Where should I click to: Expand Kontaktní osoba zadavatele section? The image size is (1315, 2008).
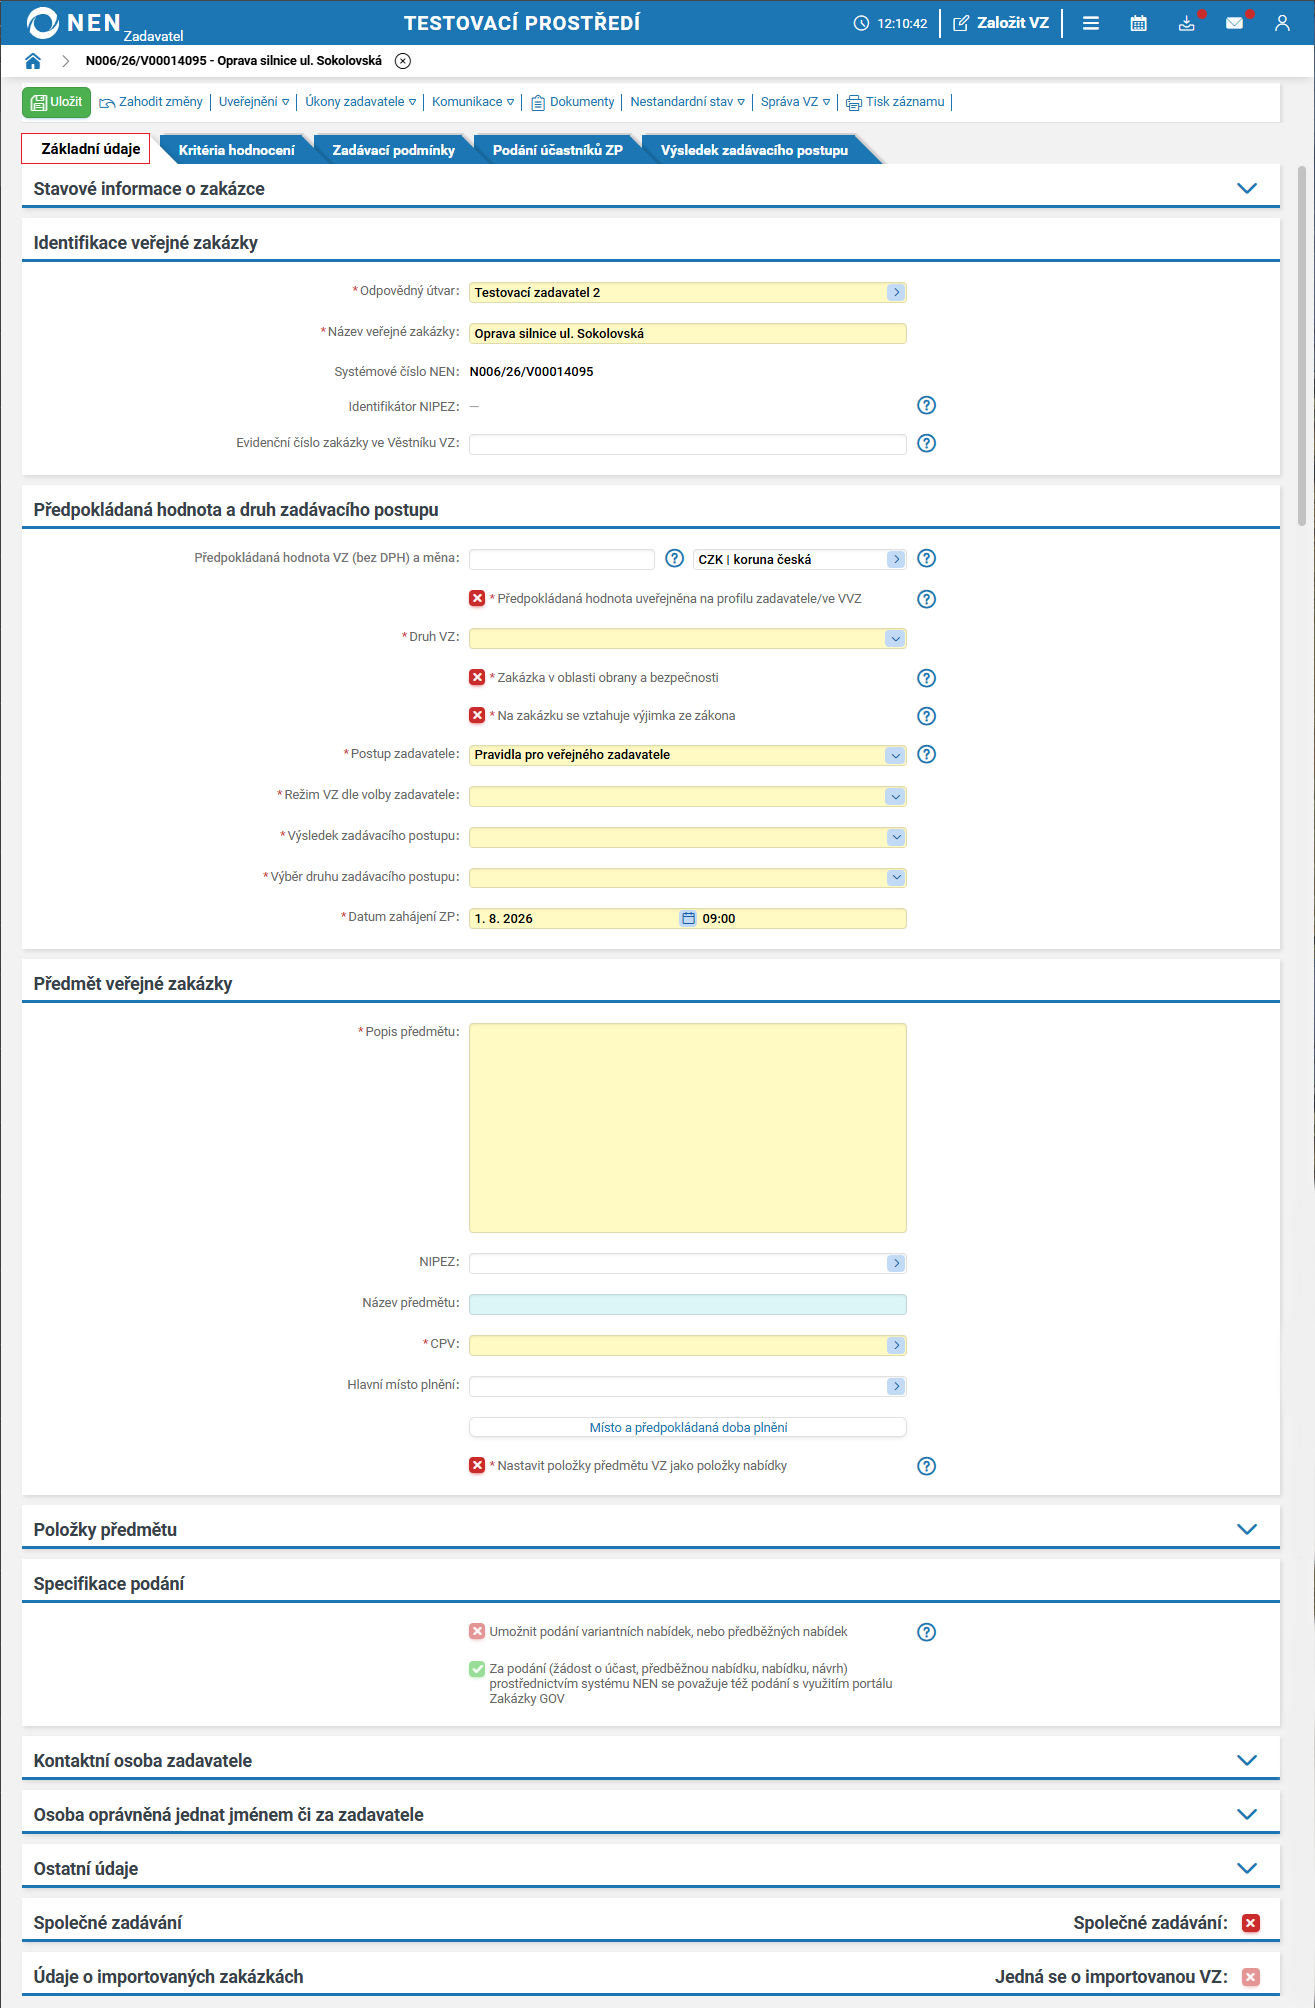pyautogui.click(x=1247, y=1760)
